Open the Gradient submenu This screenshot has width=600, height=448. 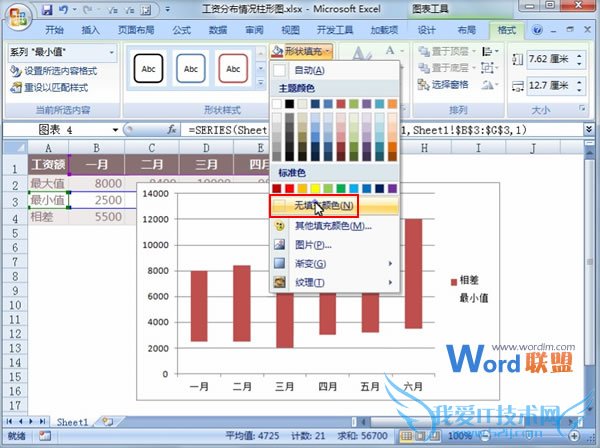pyautogui.click(x=390, y=263)
